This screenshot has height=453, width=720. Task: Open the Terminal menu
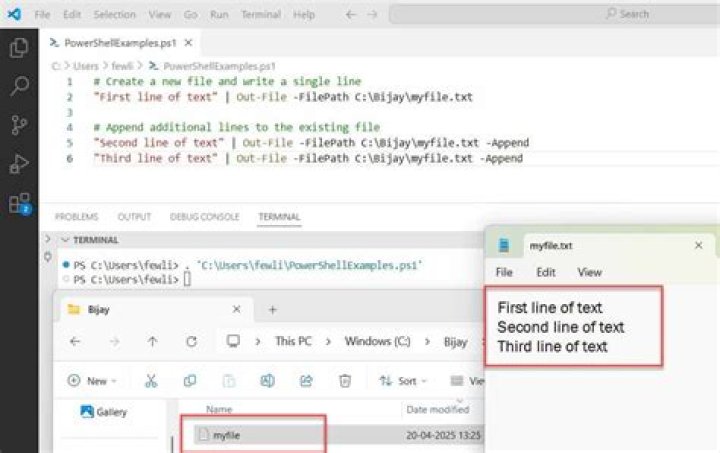point(261,15)
